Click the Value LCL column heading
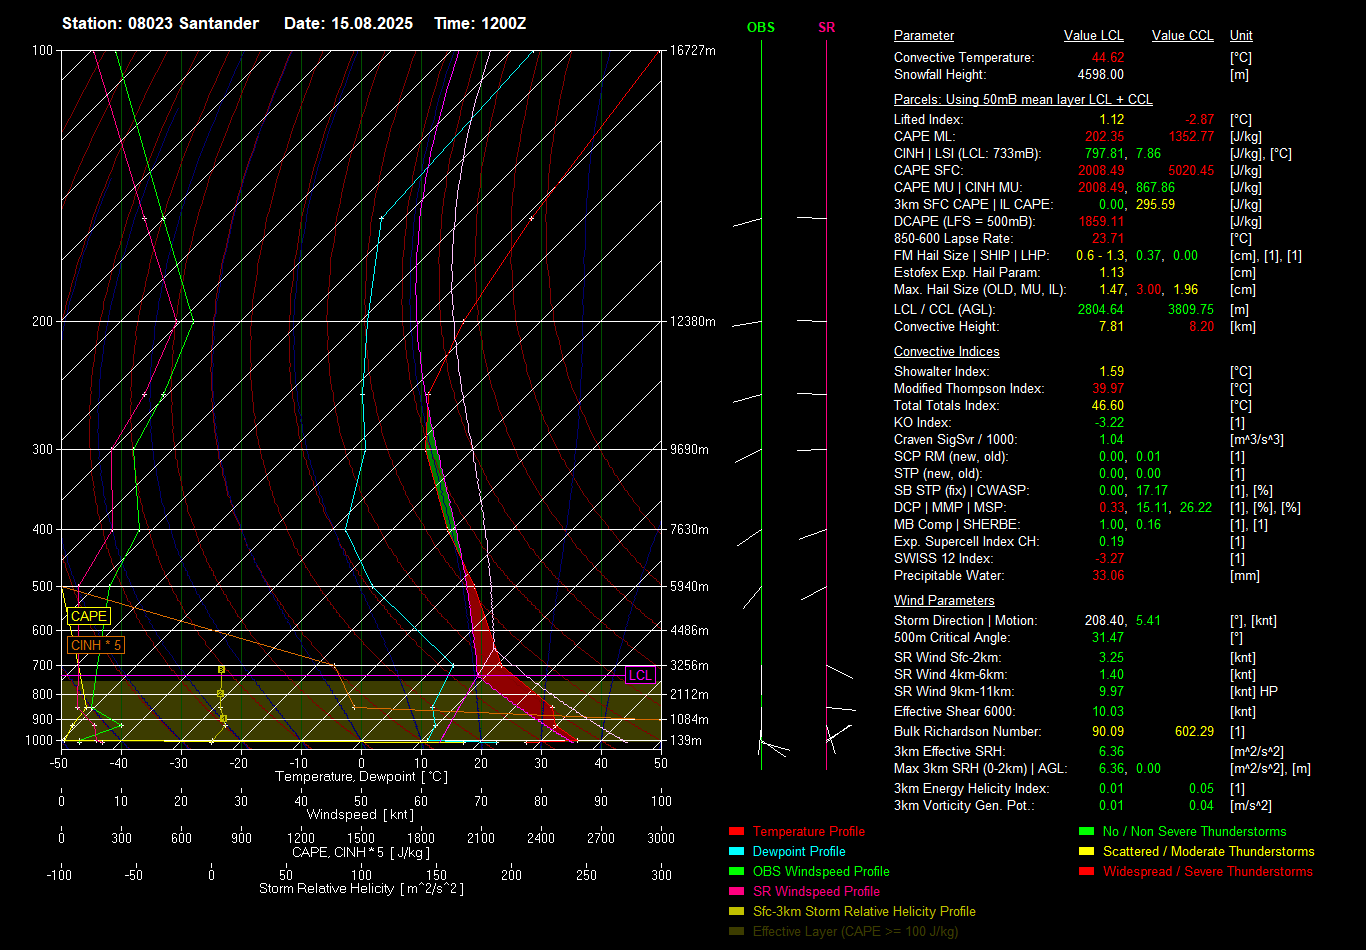Image resolution: width=1366 pixels, height=950 pixels. coord(1094,36)
